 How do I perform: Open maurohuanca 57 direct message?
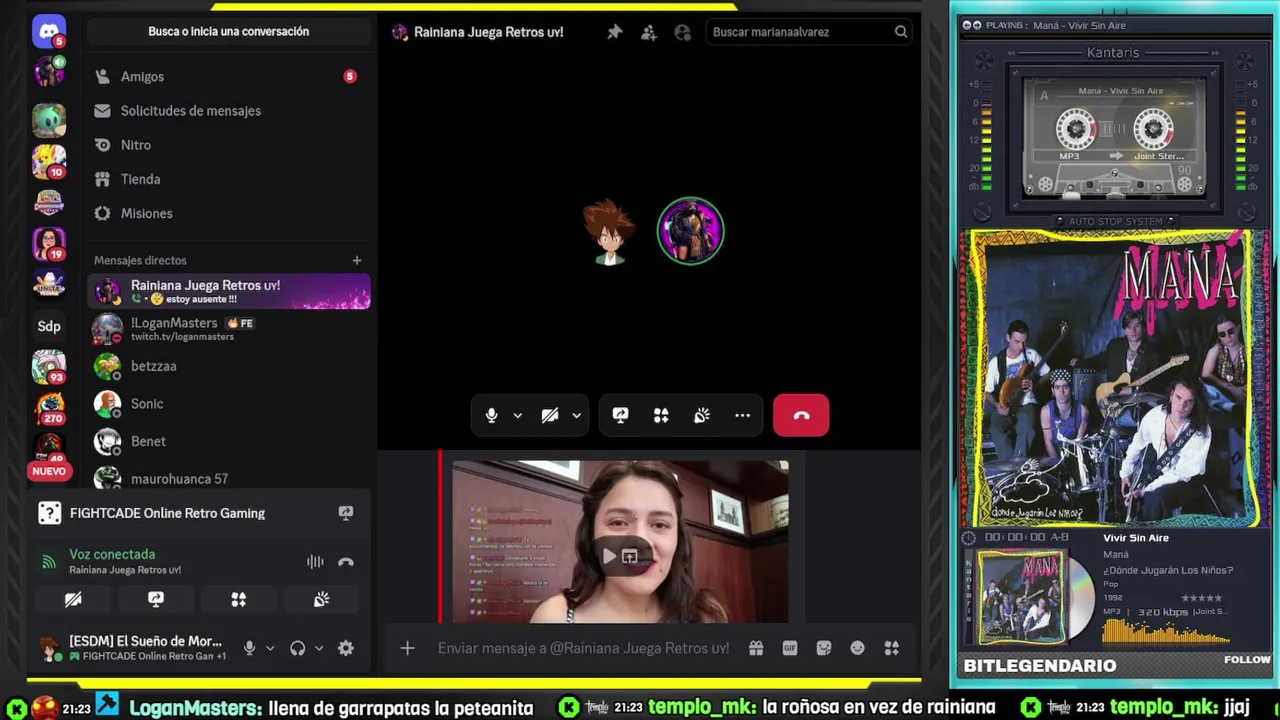point(229,478)
